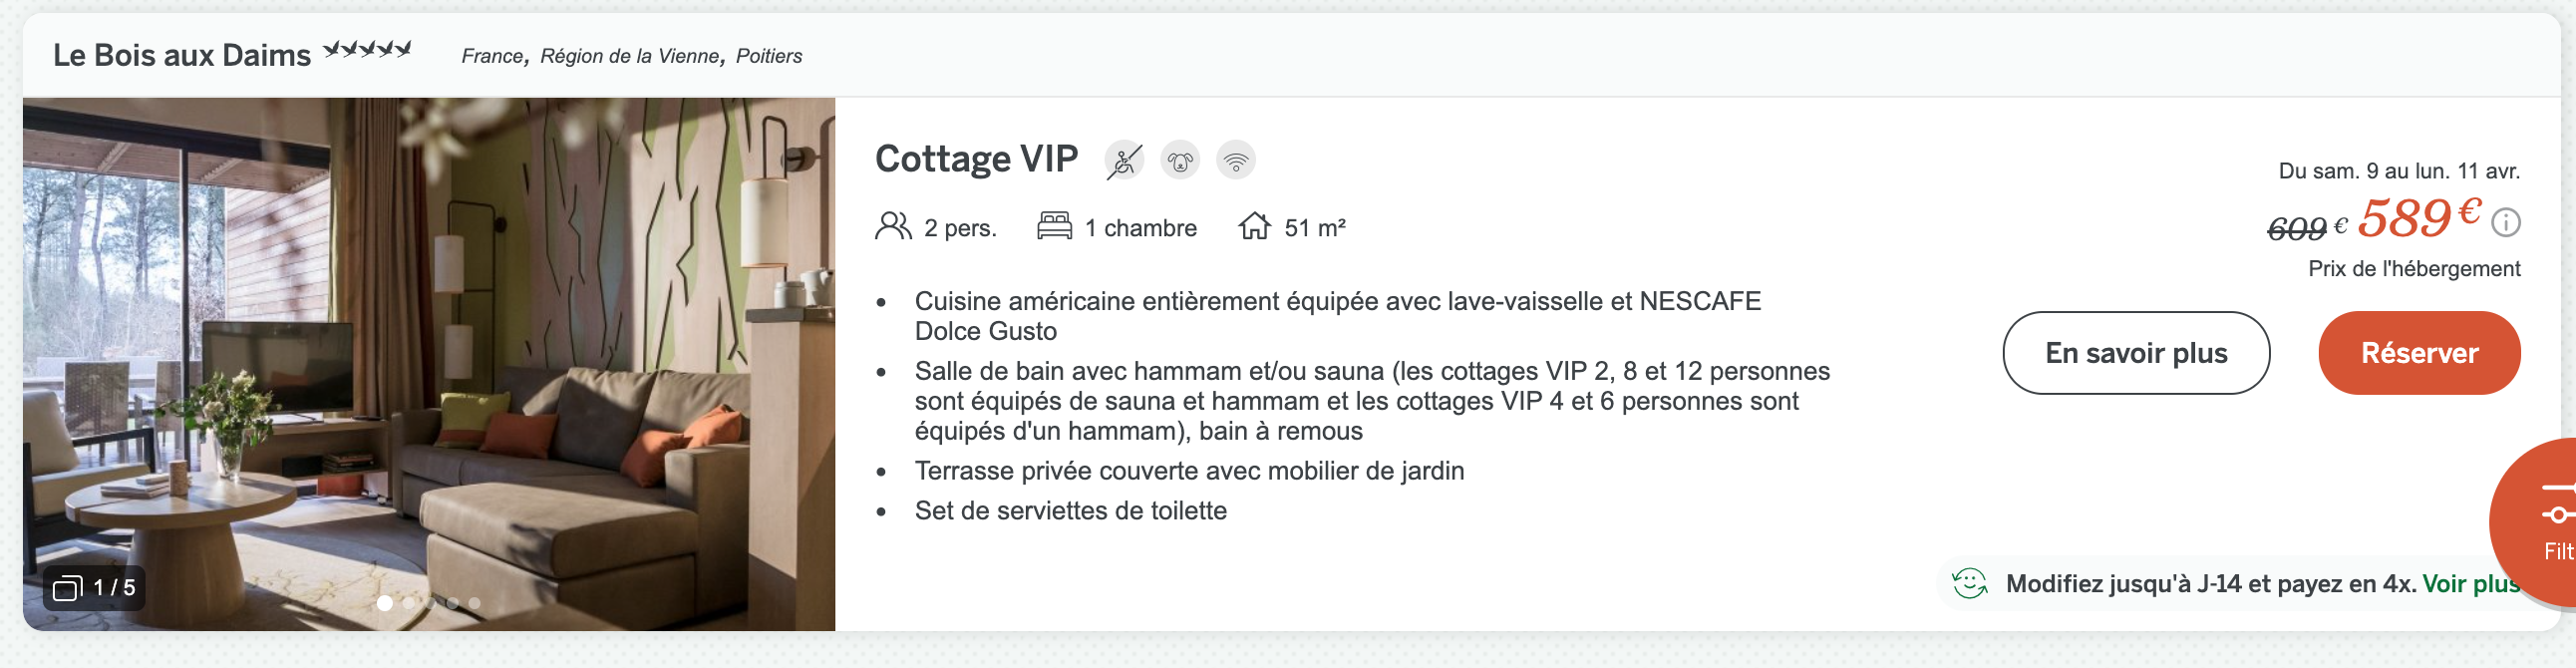Click the house icon beside 51 m²
The width and height of the screenshot is (2576, 668).
pos(1254,226)
